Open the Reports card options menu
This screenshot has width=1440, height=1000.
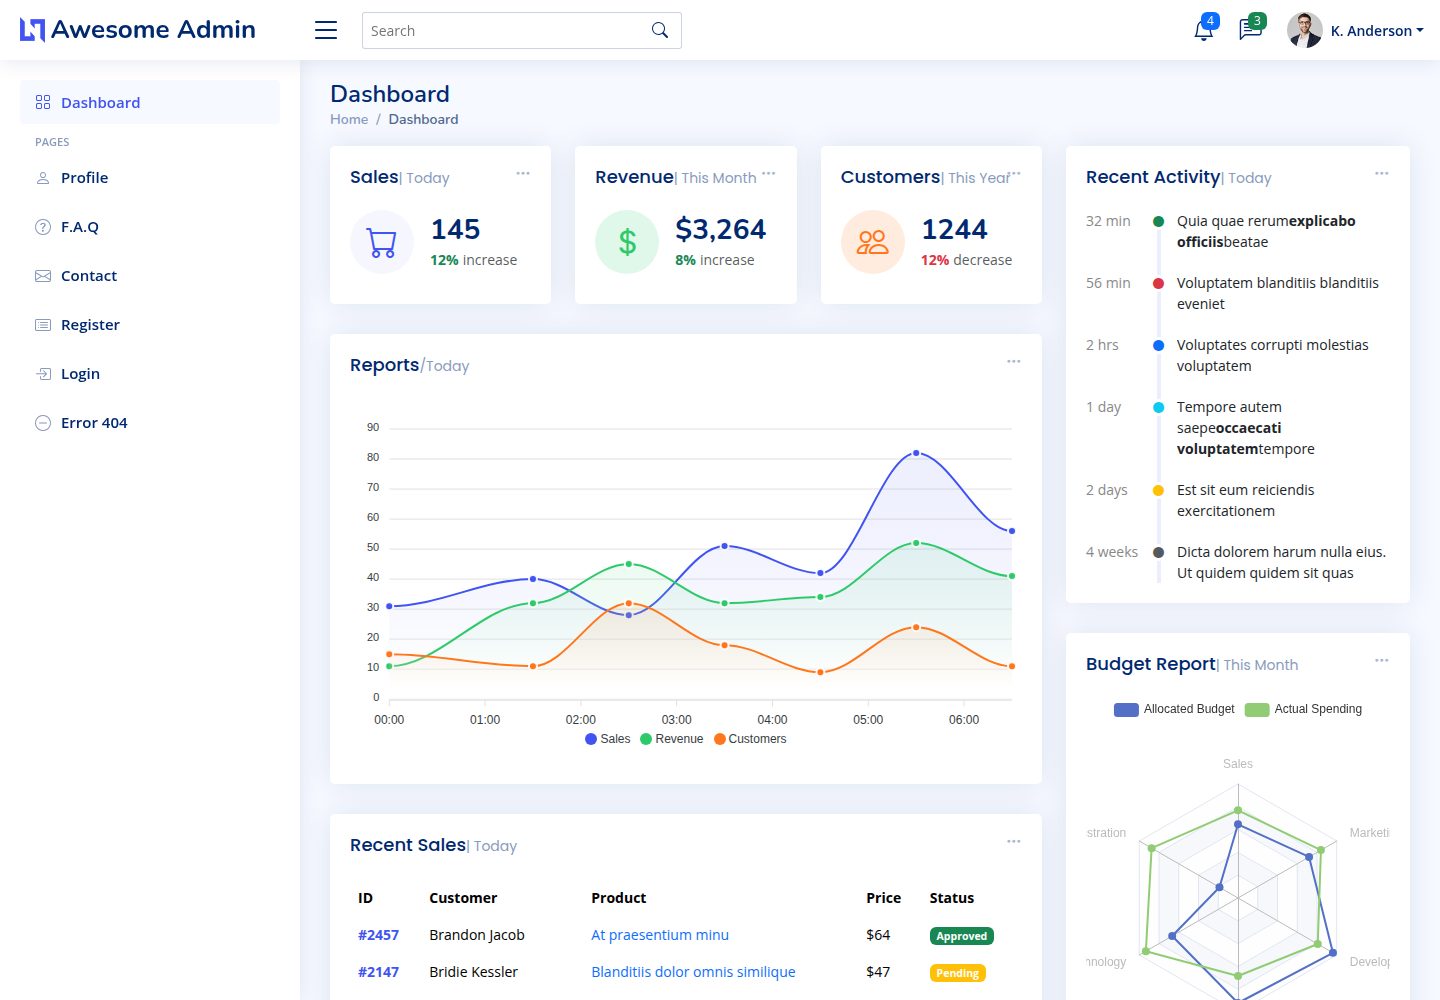pos(1014,361)
